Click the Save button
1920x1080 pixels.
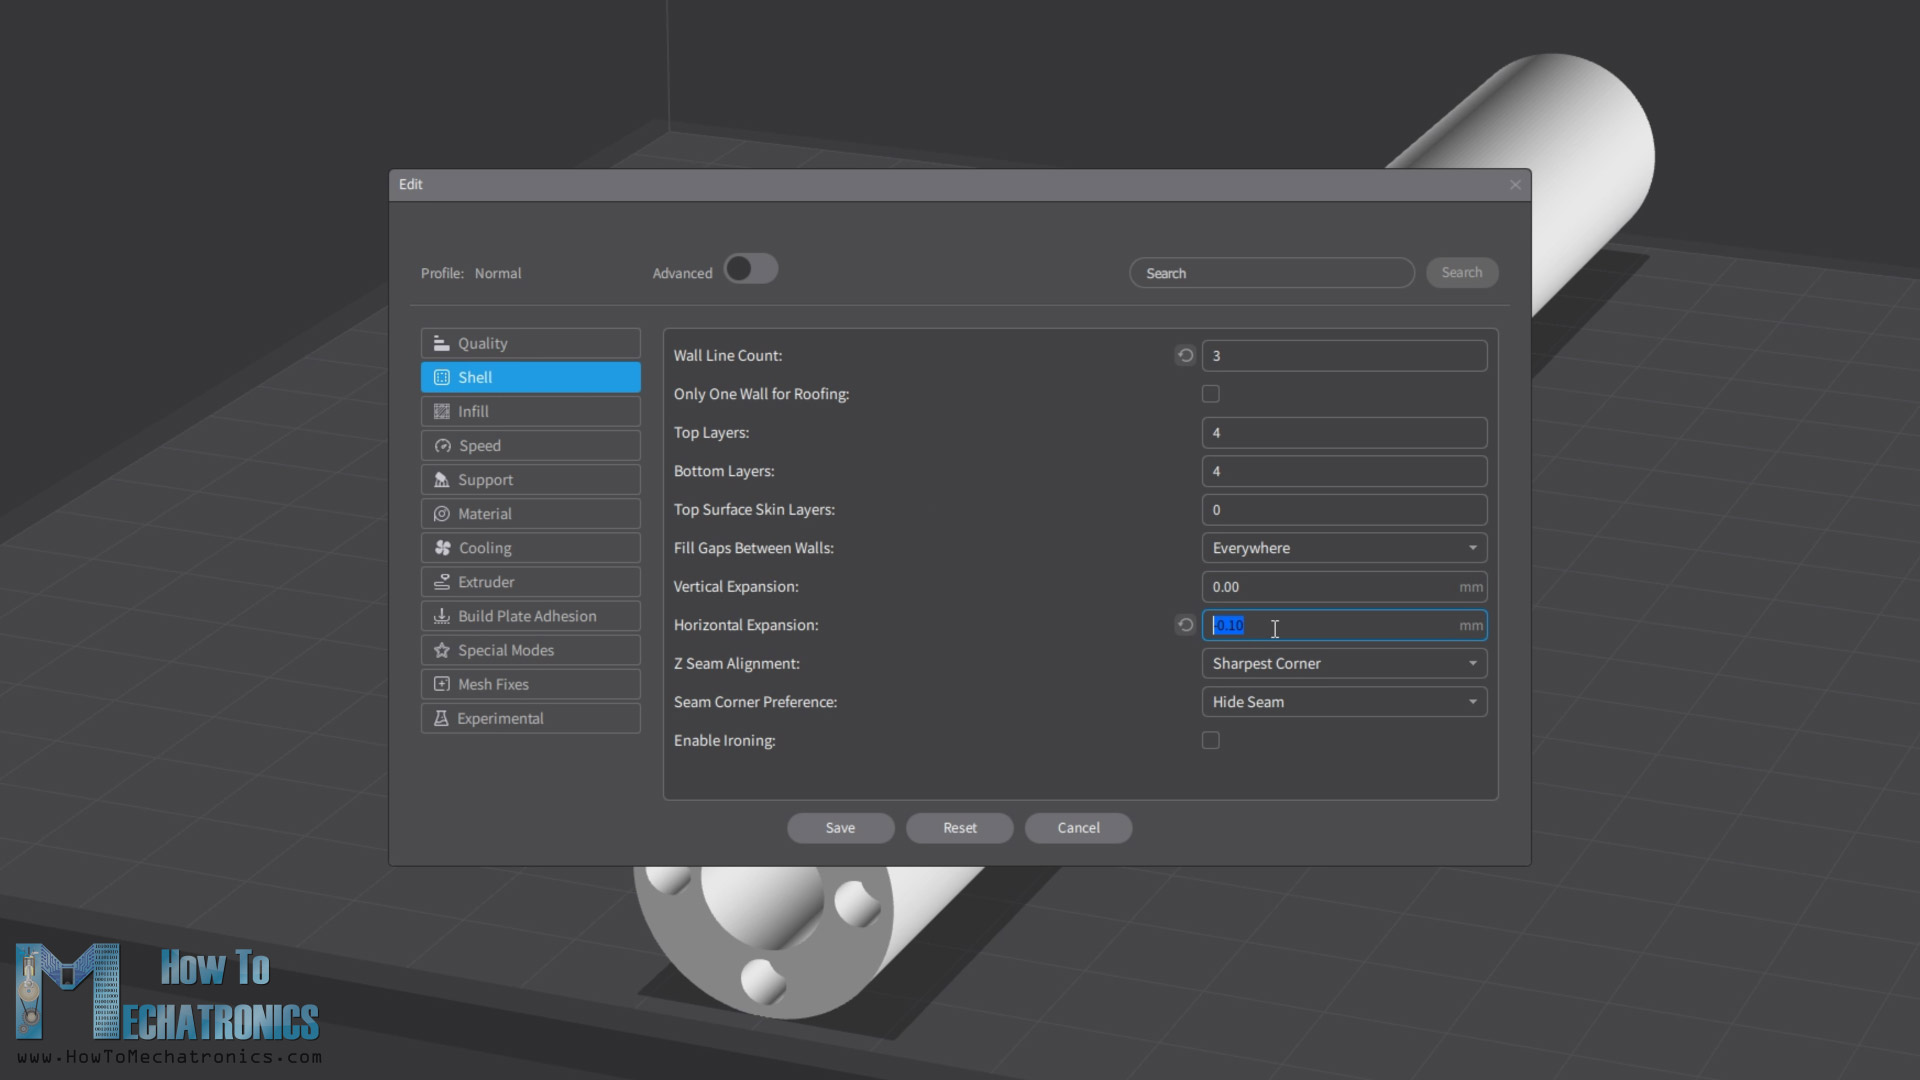tap(840, 828)
